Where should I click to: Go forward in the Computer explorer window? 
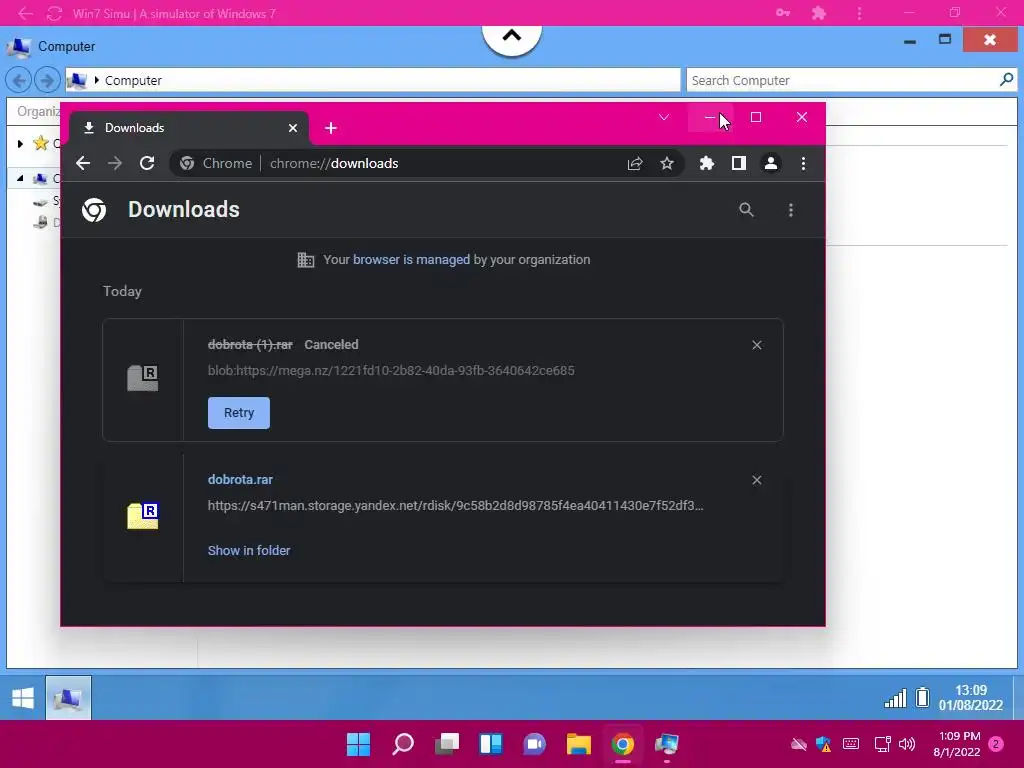(46, 80)
